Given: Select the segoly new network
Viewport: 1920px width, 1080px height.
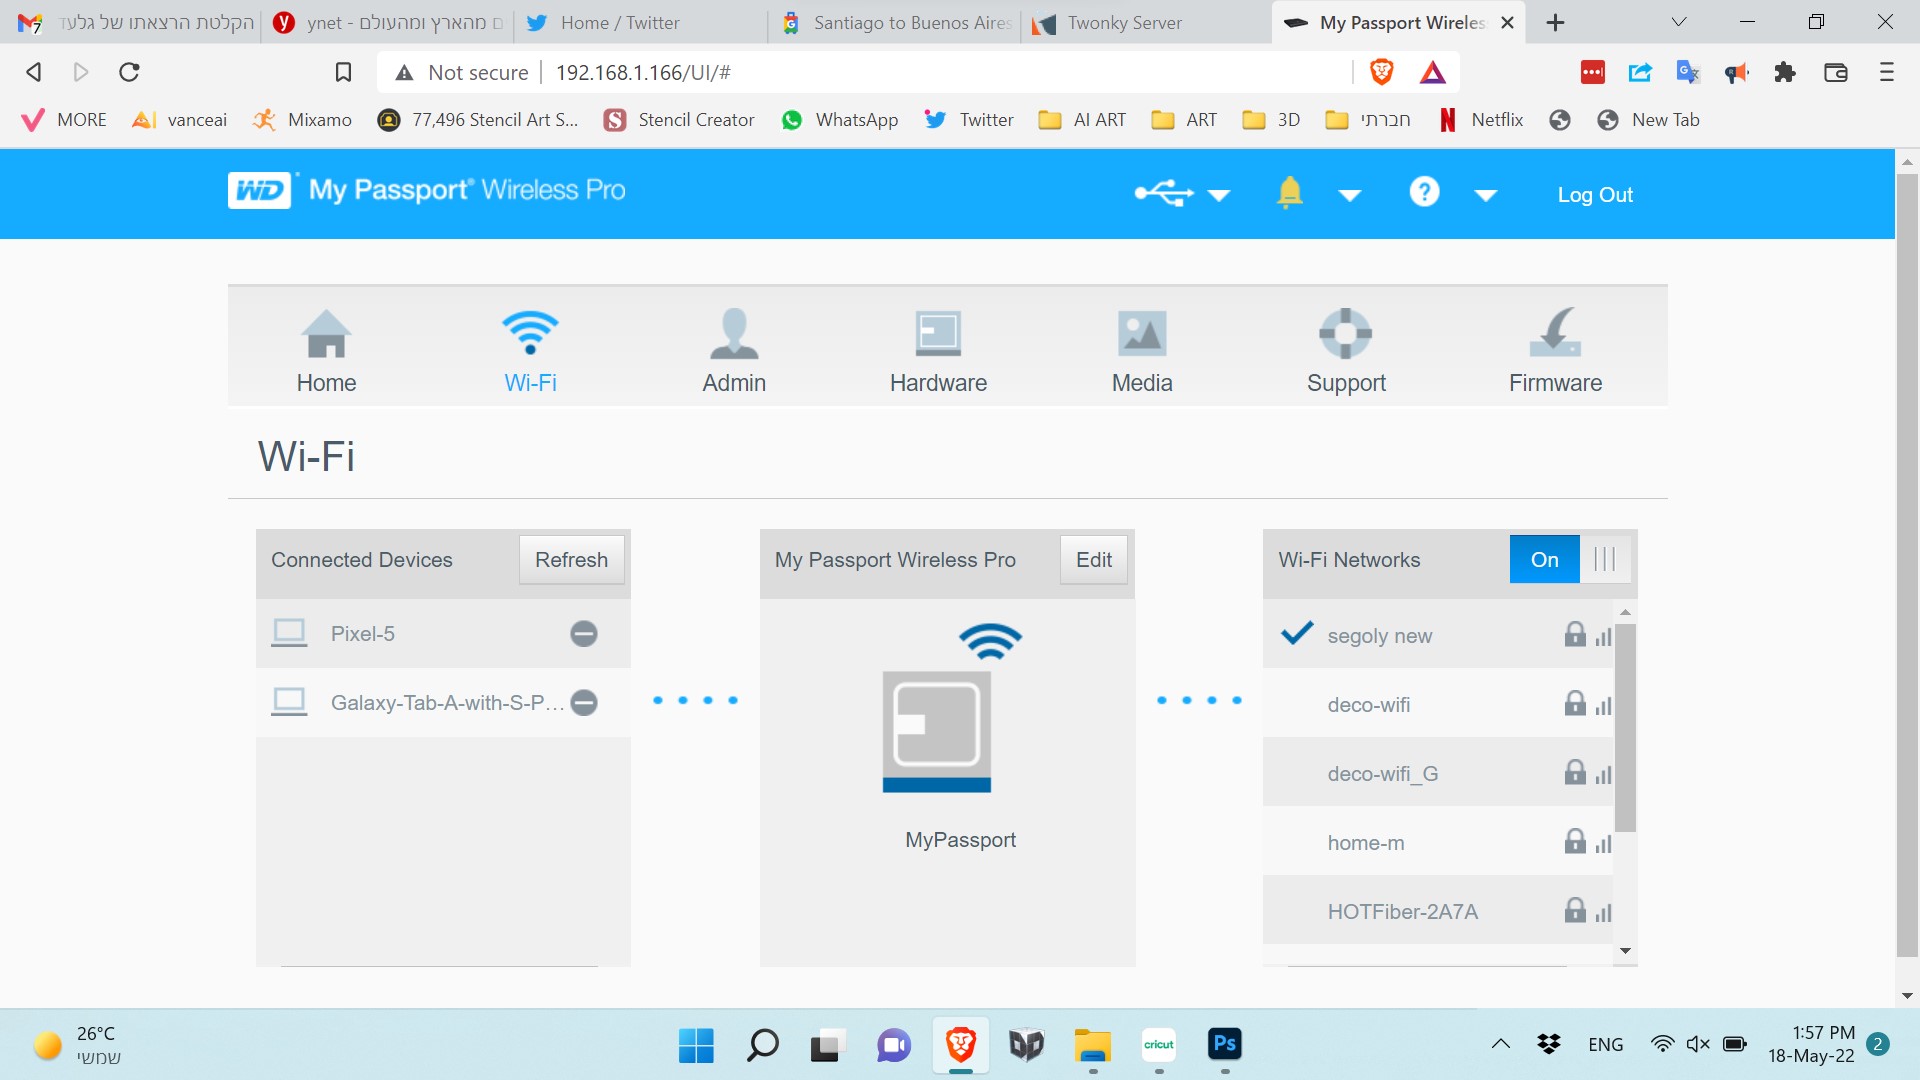Looking at the screenshot, I should tap(1438, 634).
